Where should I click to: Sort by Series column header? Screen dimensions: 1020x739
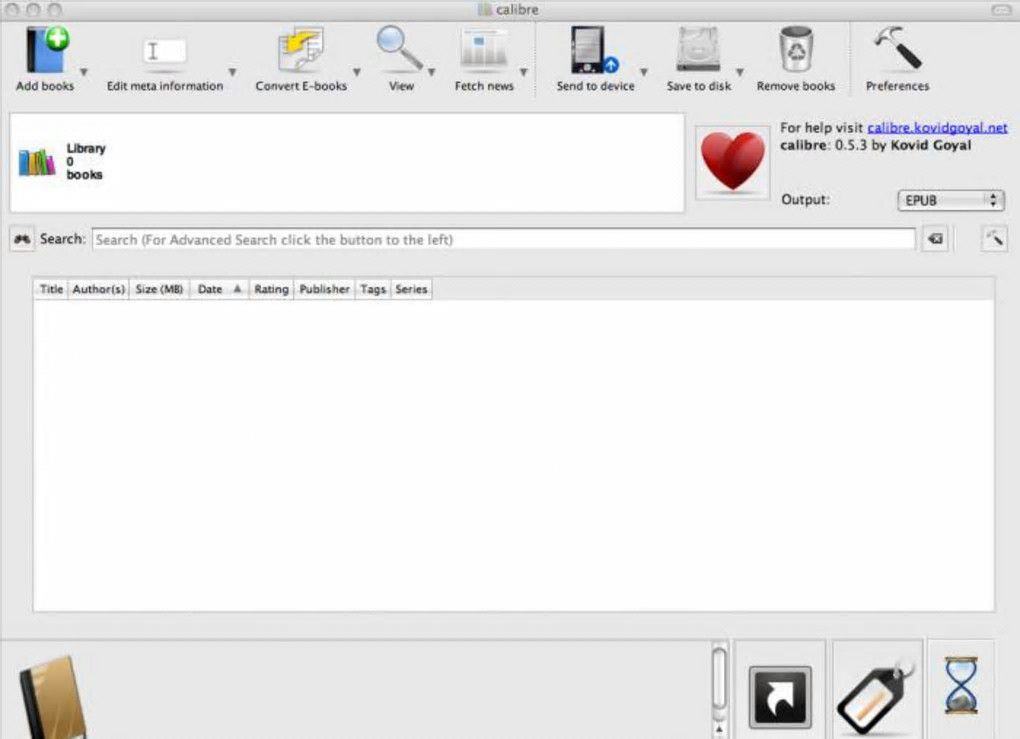[x=411, y=289]
